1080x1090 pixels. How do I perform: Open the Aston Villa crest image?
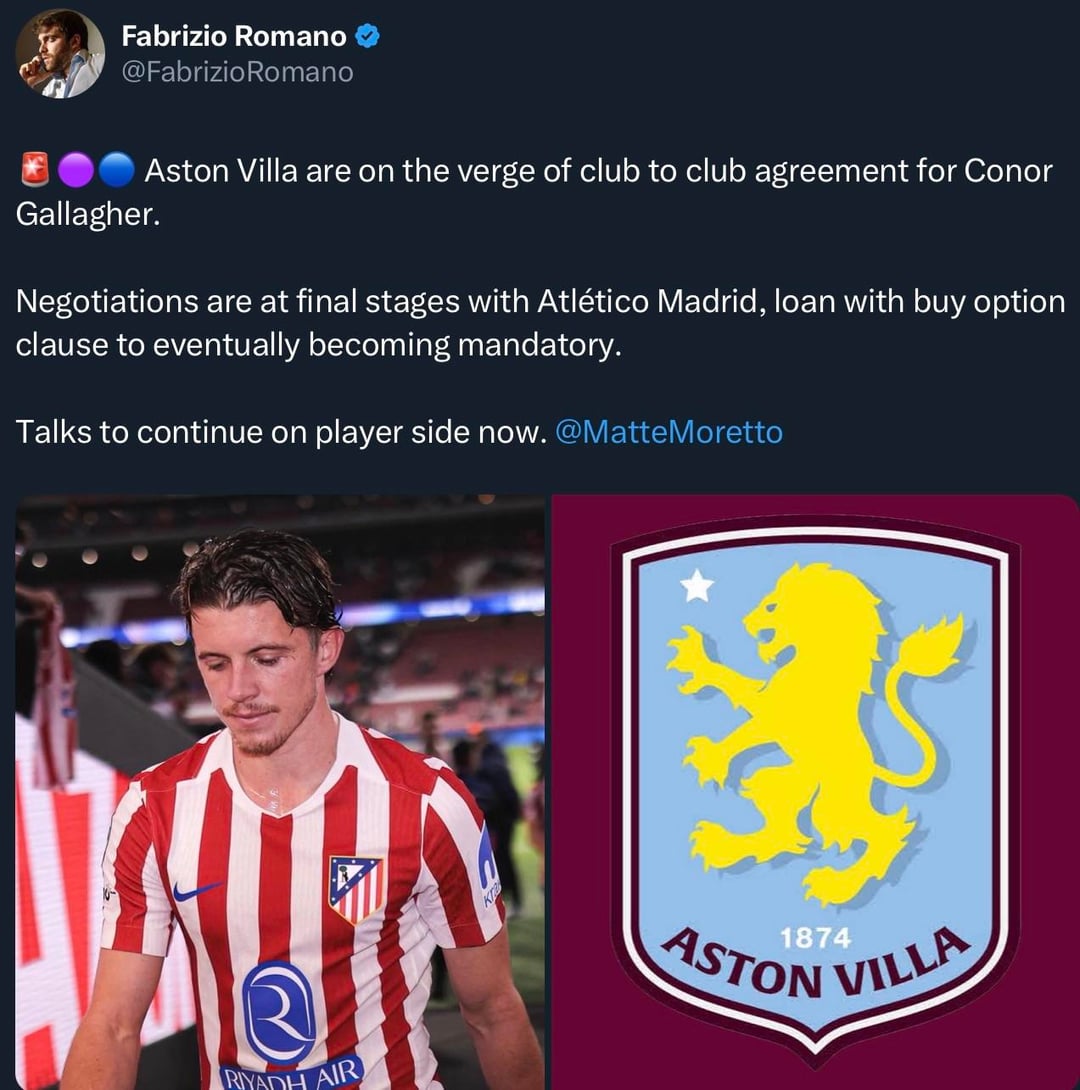point(815,792)
